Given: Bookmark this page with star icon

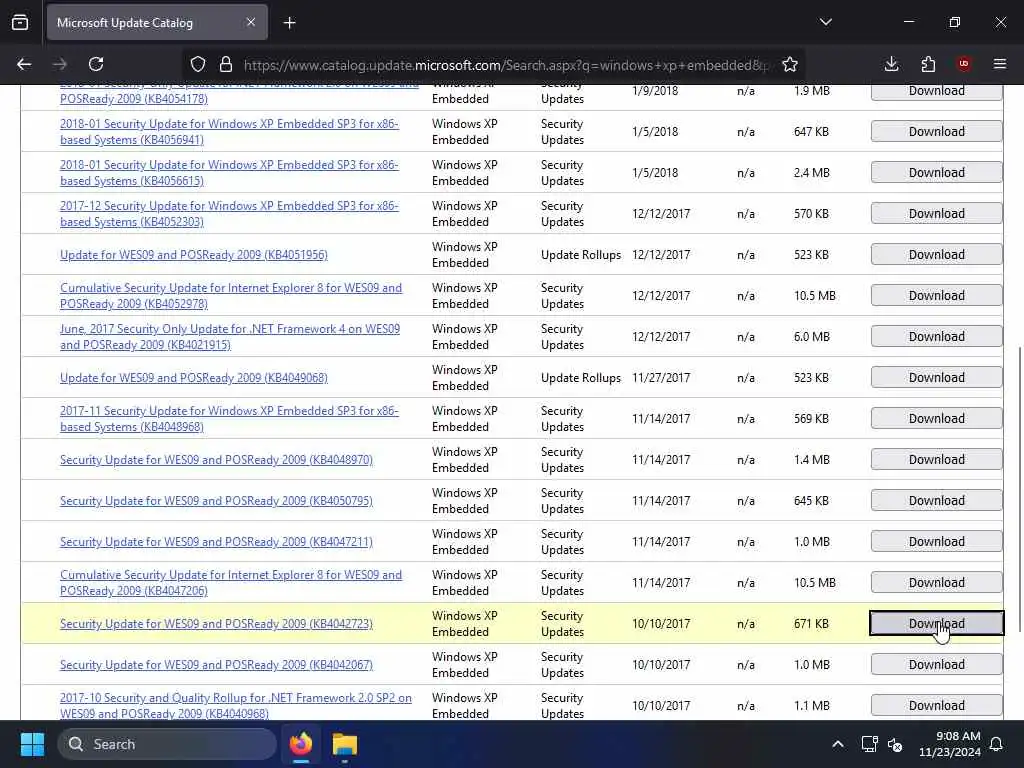Looking at the screenshot, I should tap(790, 64).
